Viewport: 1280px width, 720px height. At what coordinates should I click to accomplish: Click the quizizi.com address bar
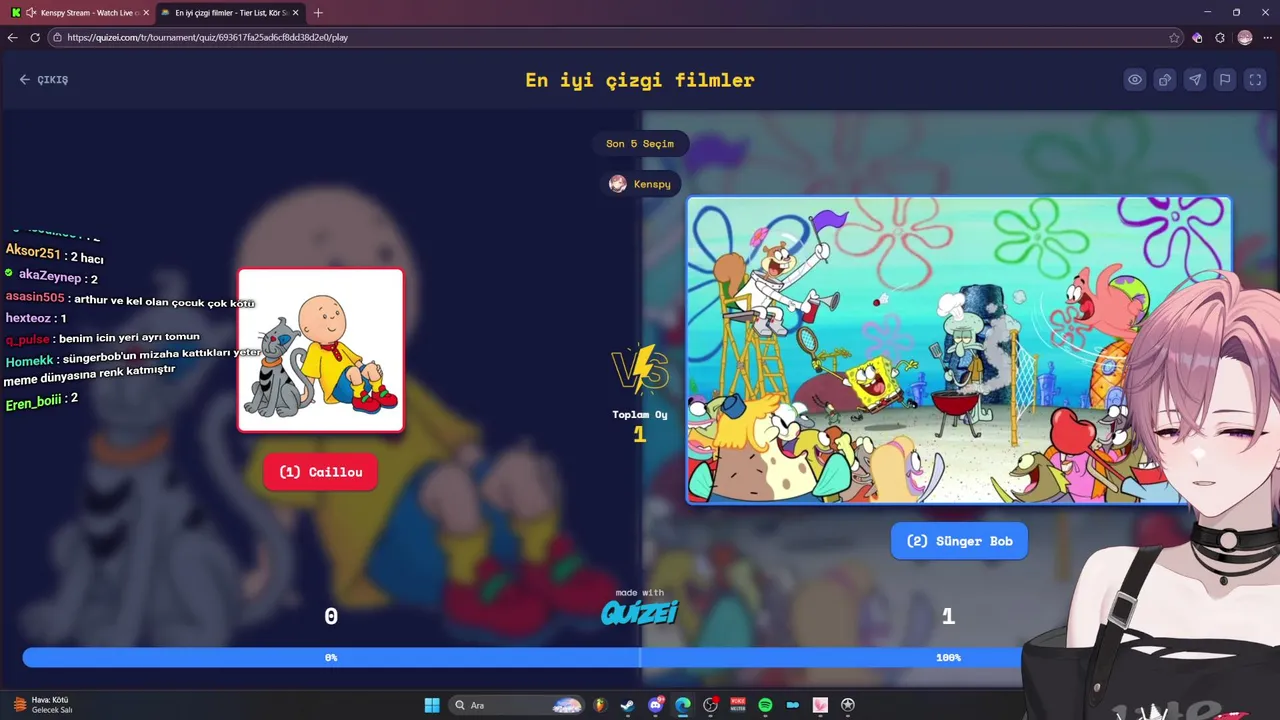pyautogui.click(x=615, y=37)
